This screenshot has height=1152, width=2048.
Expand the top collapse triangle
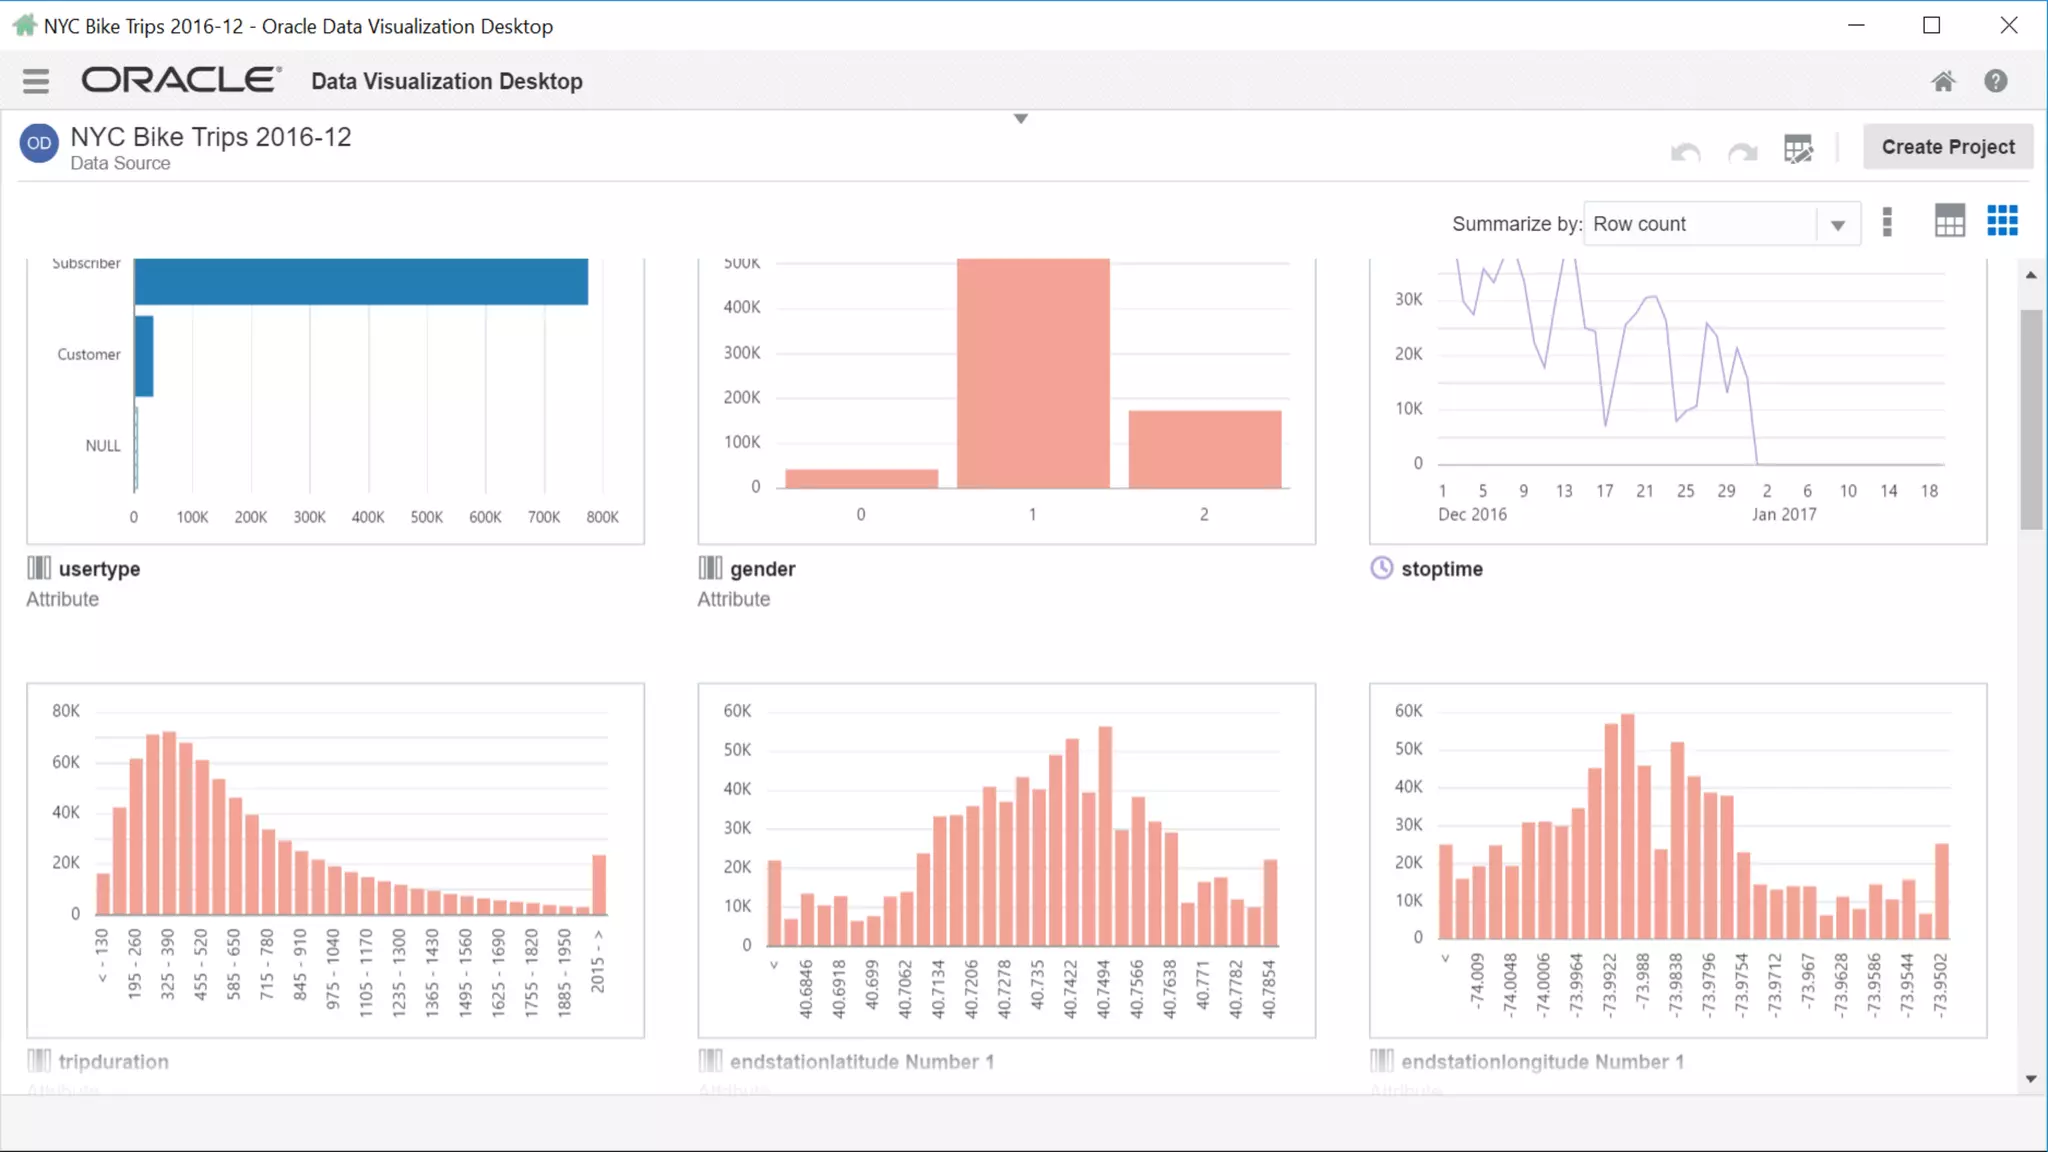(1020, 119)
